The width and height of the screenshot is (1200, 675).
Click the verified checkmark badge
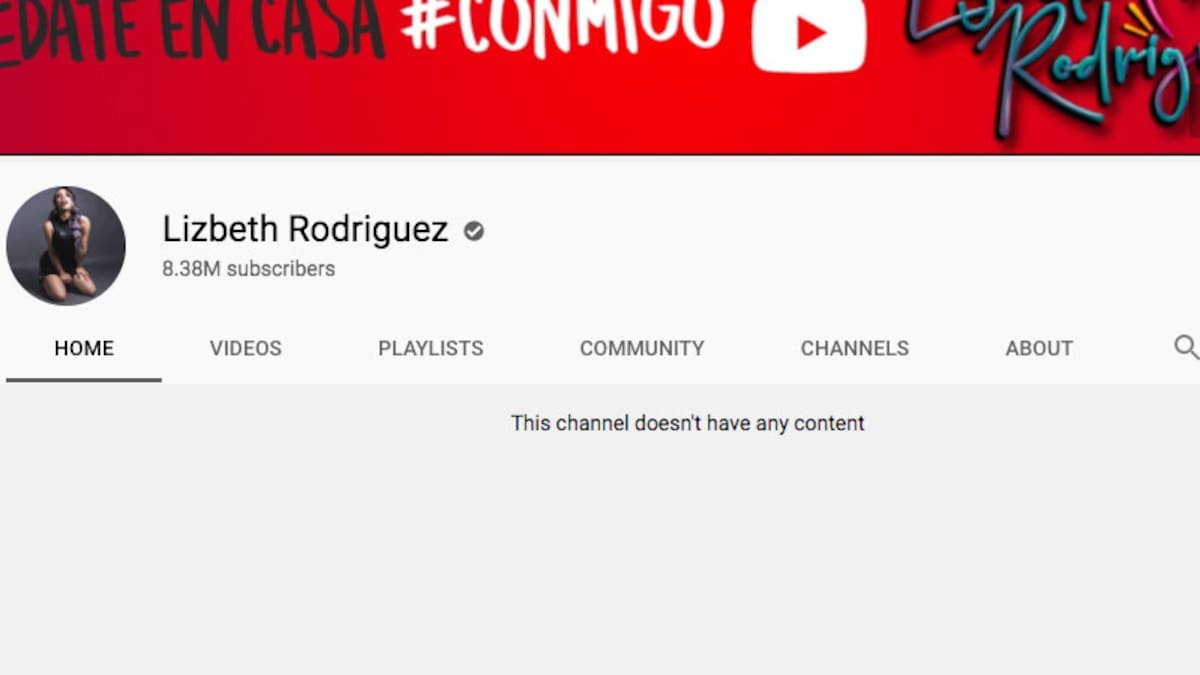click(x=474, y=231)
